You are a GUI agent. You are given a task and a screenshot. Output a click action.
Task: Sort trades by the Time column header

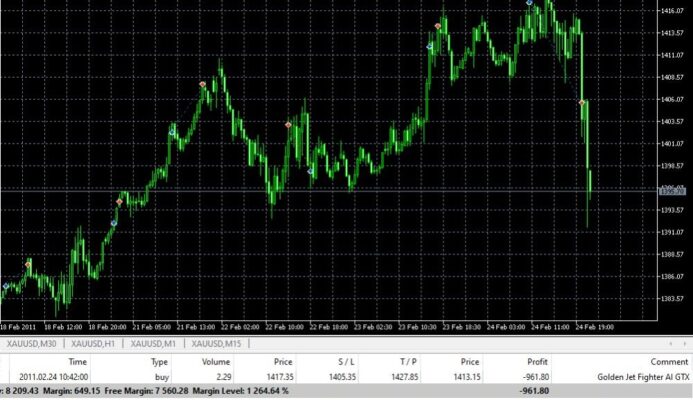click(x=77, y=361)
